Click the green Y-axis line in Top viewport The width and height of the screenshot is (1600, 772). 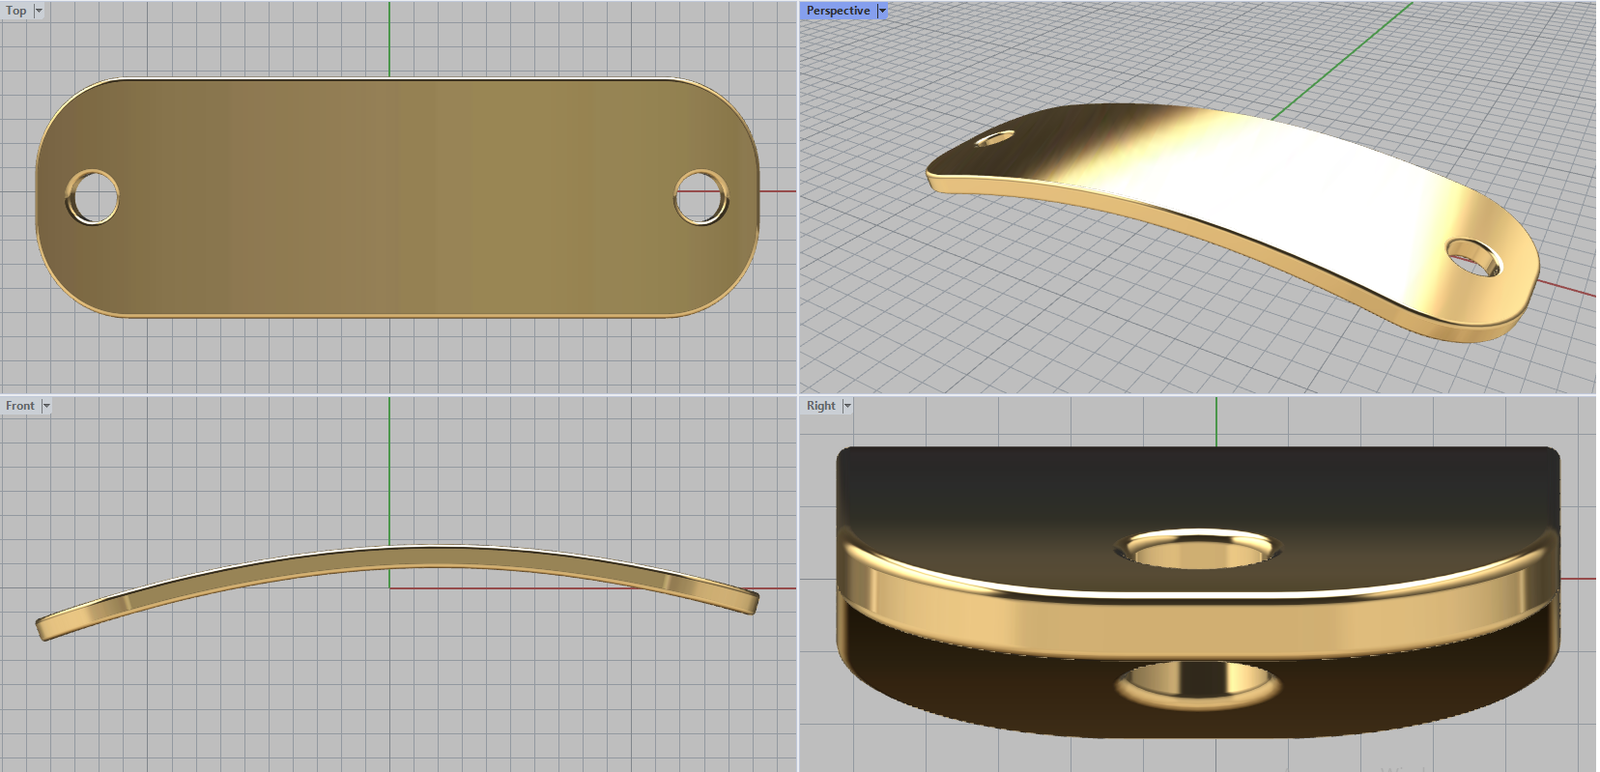[x=389, y=40]
